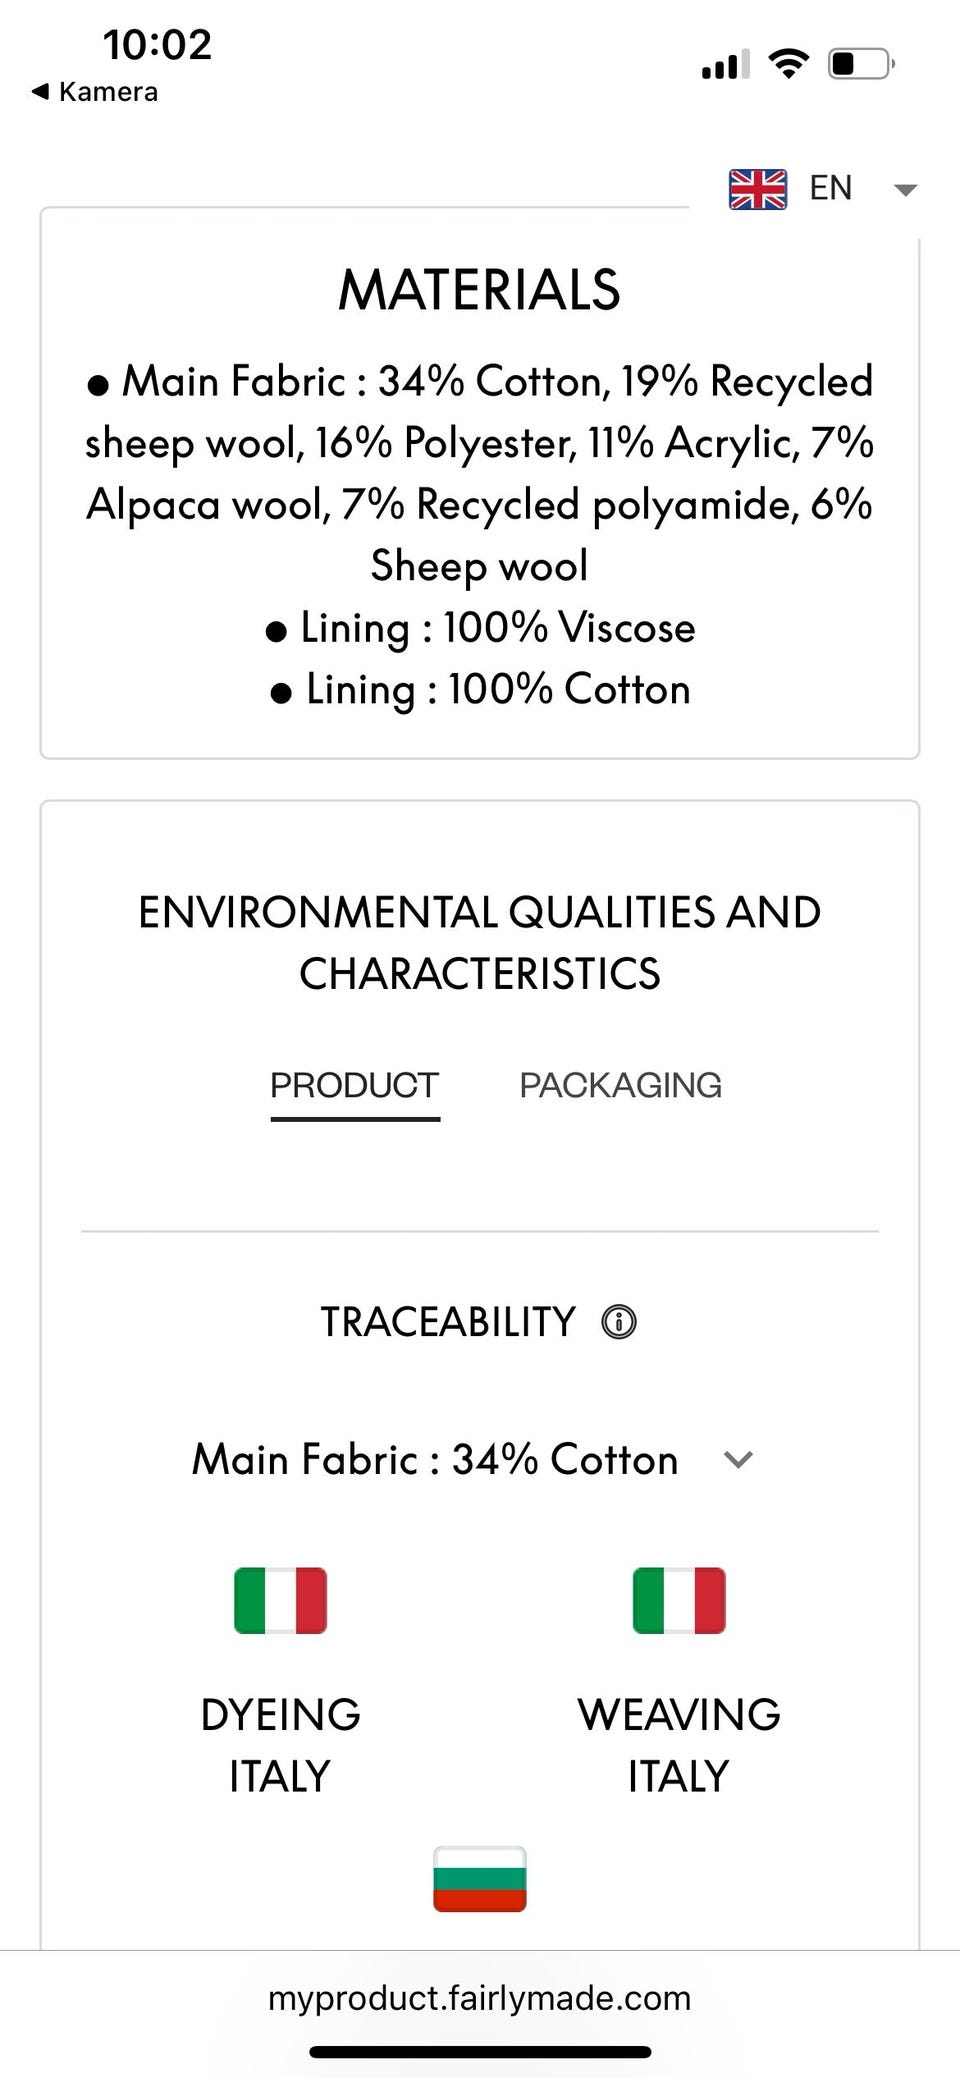Switch to the PRODUCT tab
This screenshot has height=2078, width=960.
[354, 1085]
